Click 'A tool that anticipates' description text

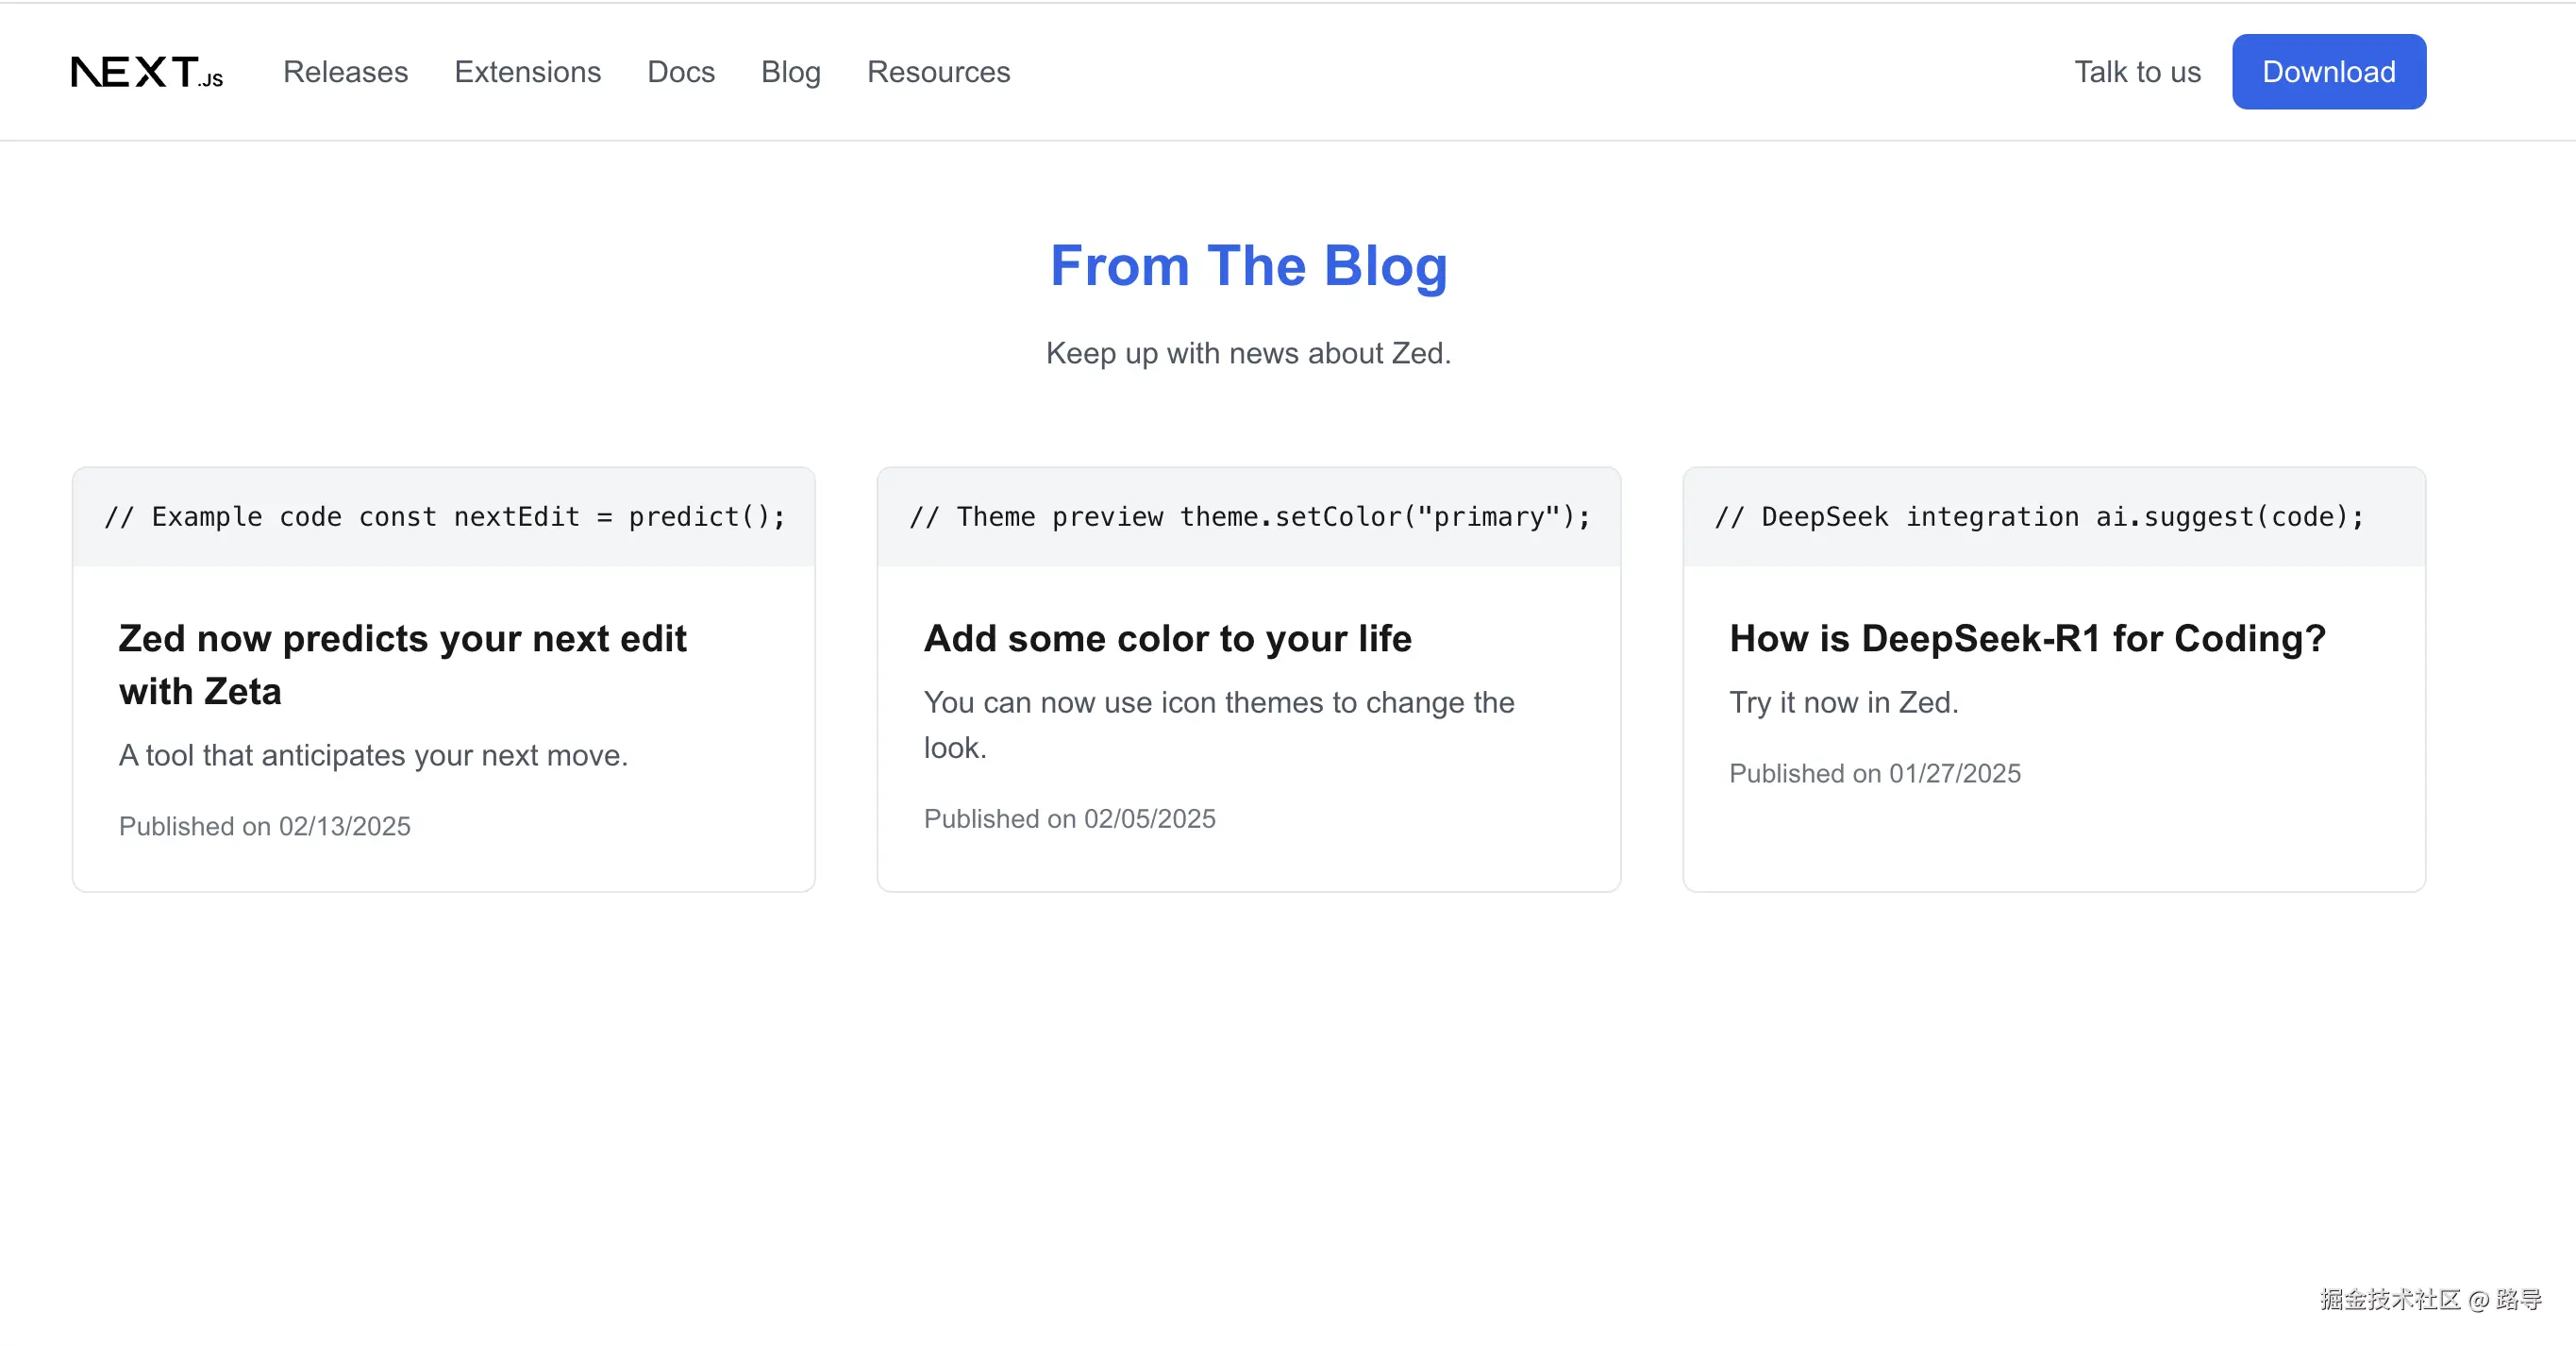click(373, 755)
